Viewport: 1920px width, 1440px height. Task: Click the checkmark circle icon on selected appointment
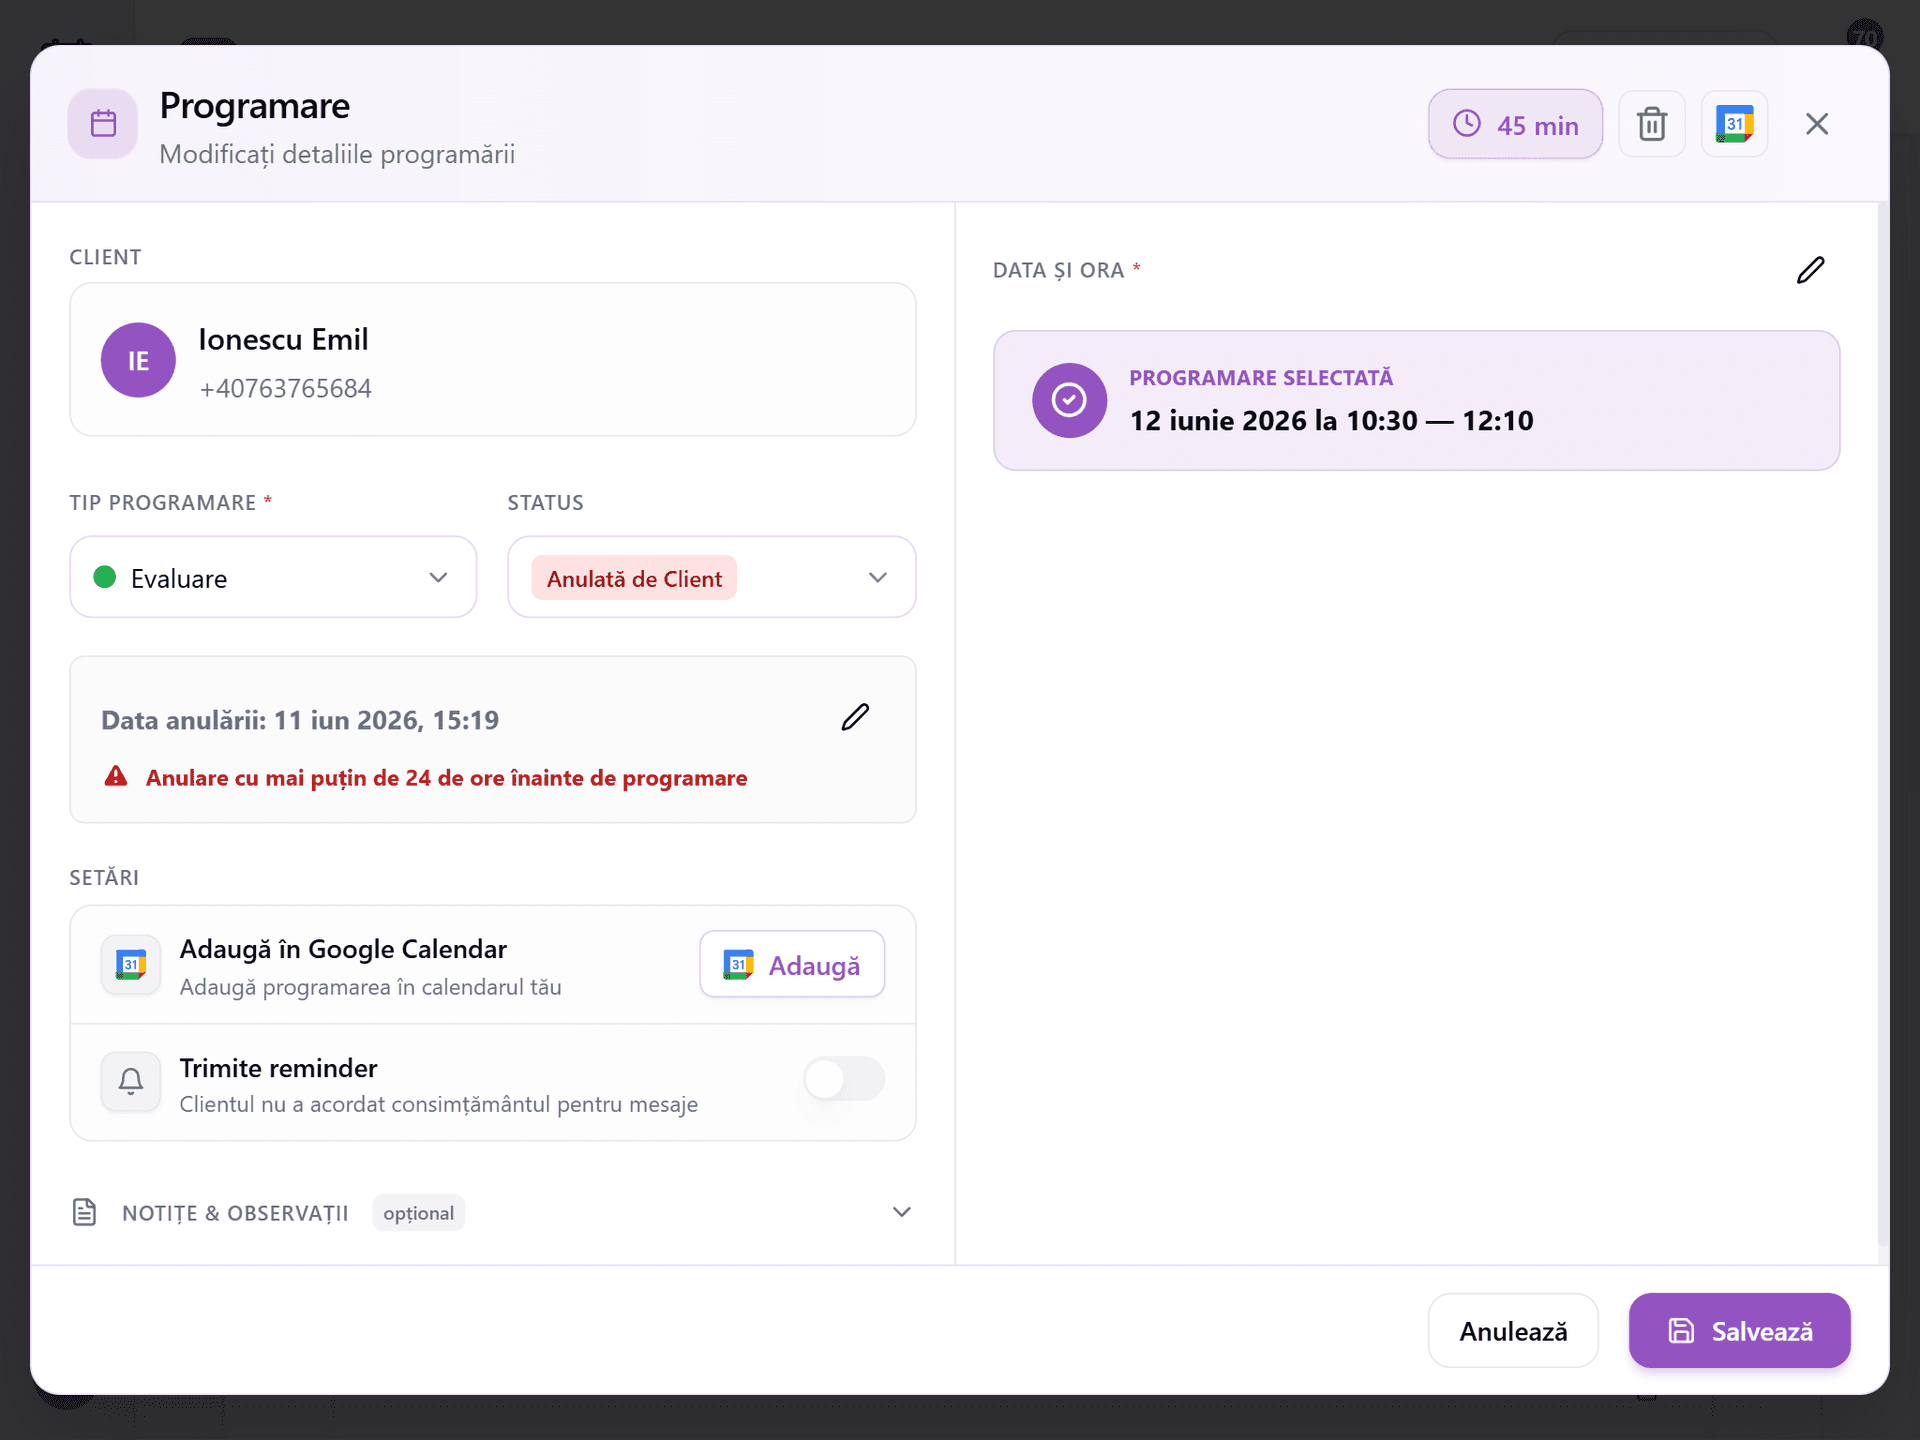pyautogui.click(x=1069, y=400)
